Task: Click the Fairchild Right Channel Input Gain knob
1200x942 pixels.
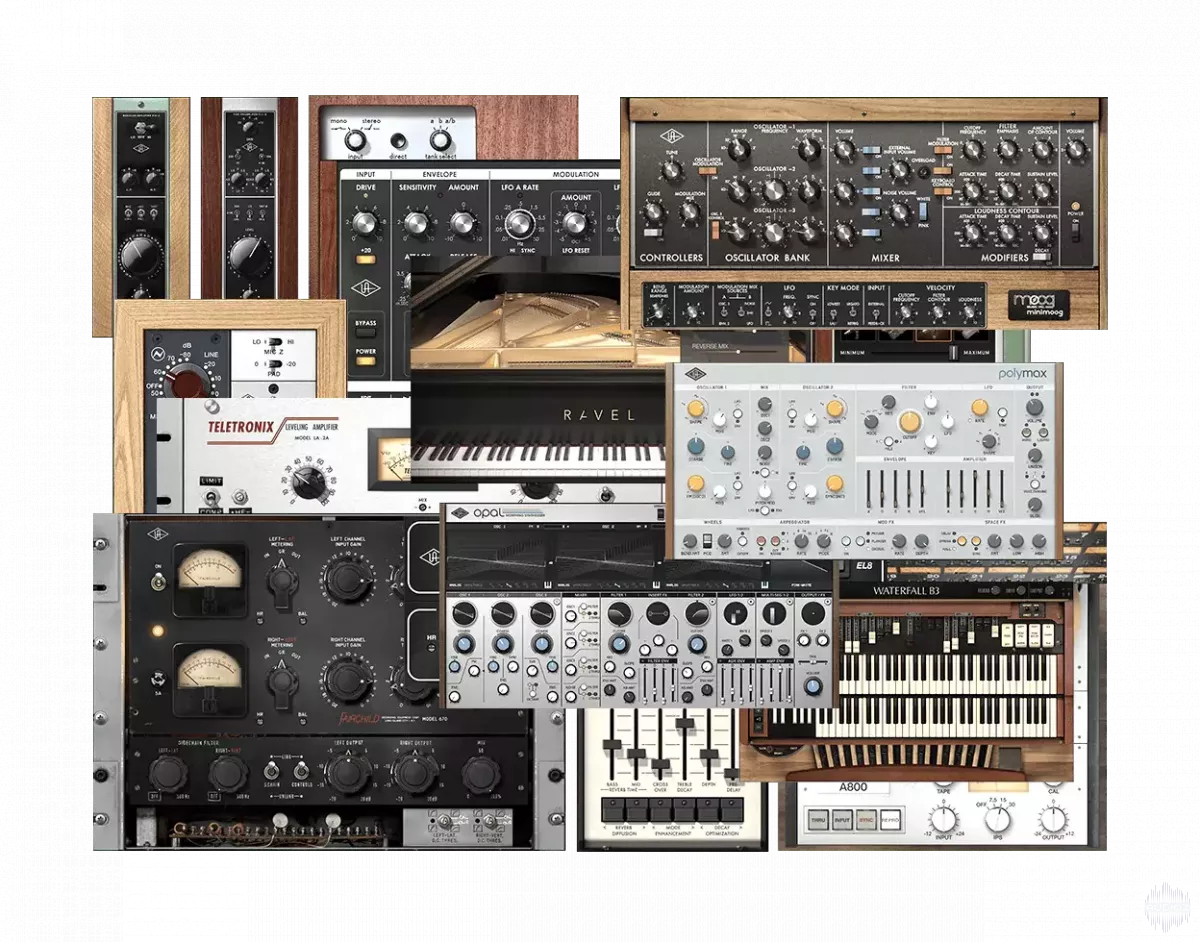Action: 346,679
